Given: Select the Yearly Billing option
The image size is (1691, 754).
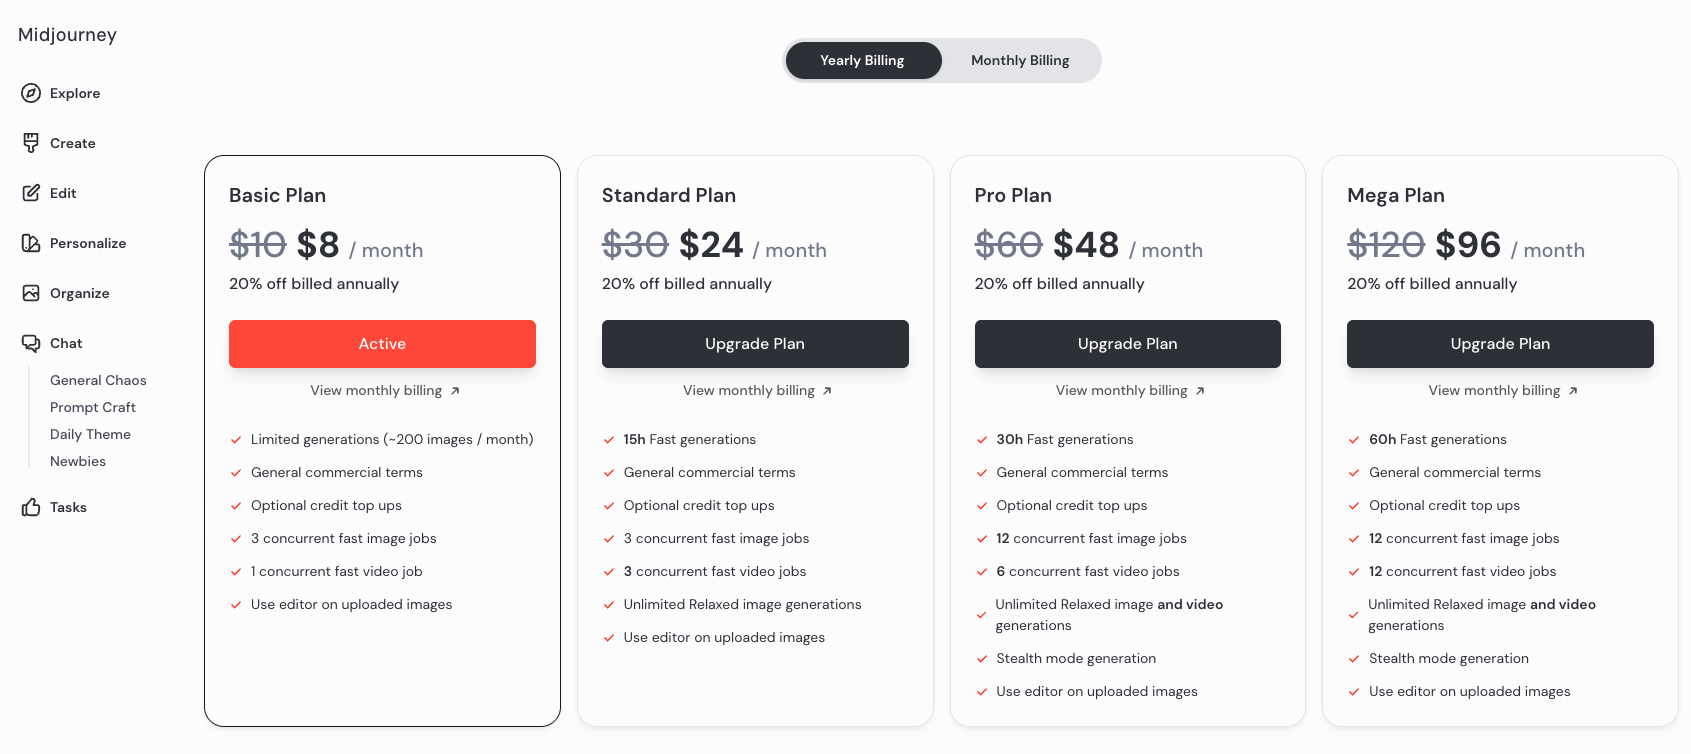Looking at the screenshot, I should pos(862,60).
